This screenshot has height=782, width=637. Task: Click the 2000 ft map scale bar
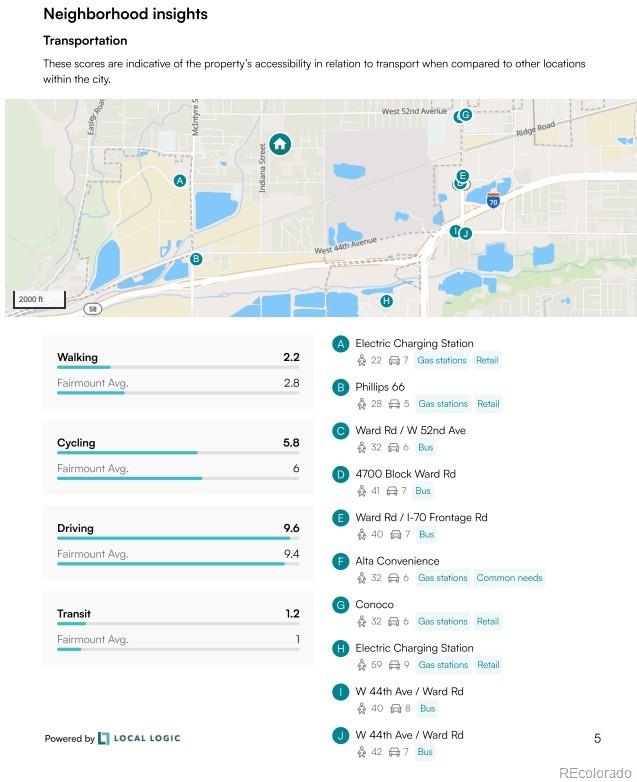tap(39, 299)
